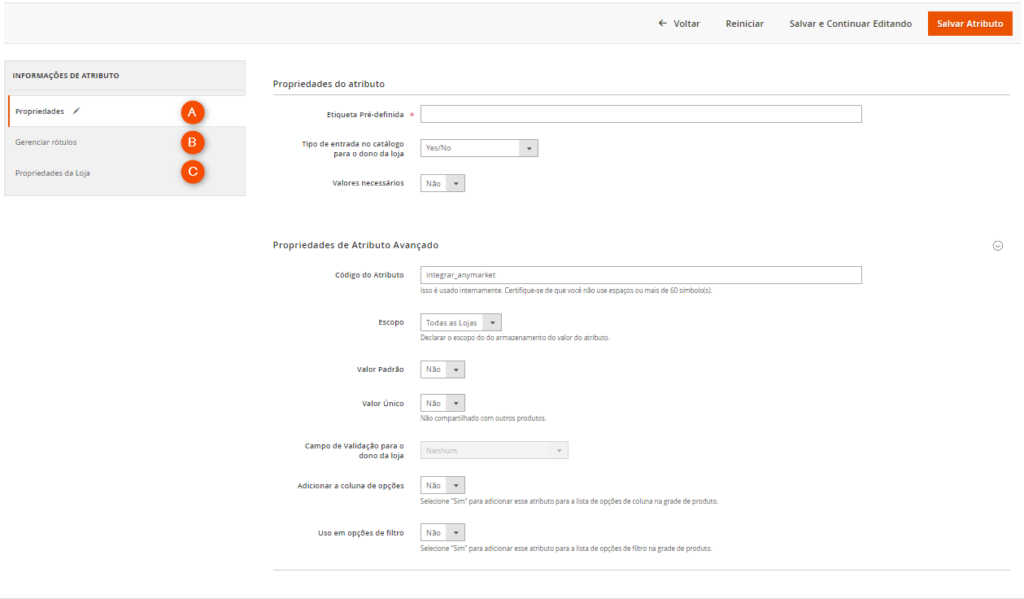Open the Uso em opções de filtro dropdown
Viewport: 1024px width, 599px height.
442,532
